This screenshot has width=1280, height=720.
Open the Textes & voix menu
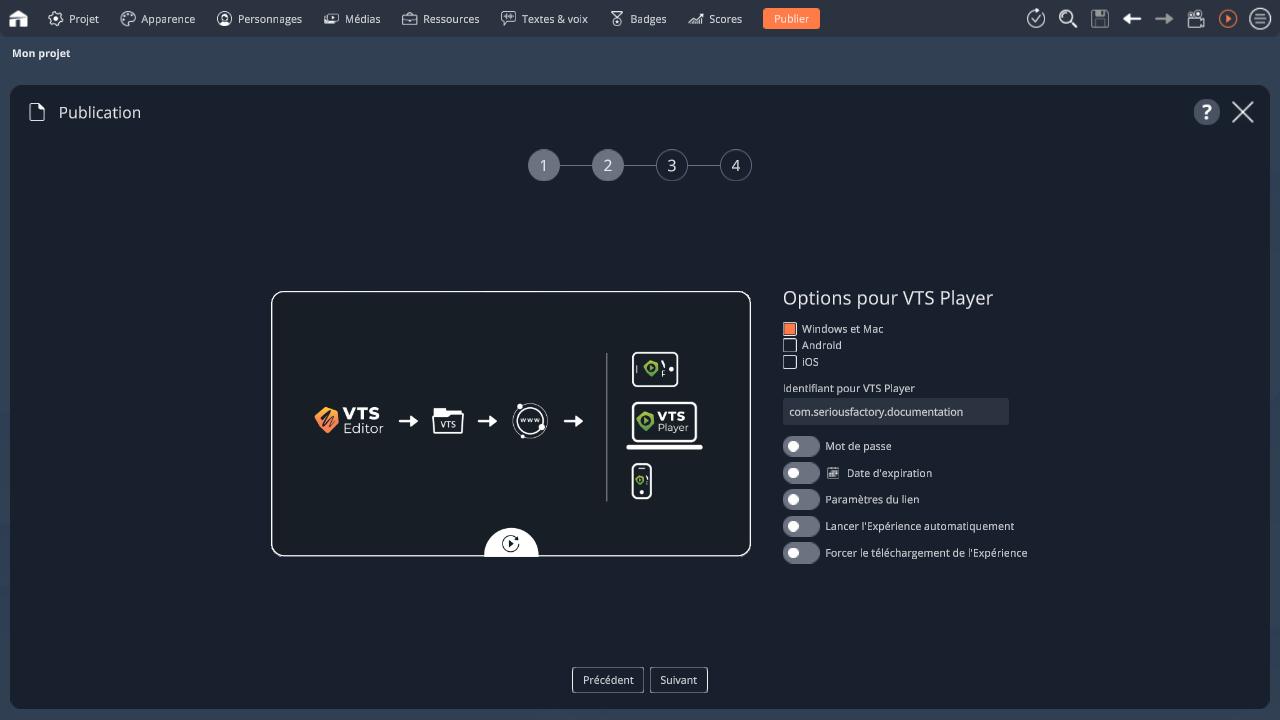point(544,18)
